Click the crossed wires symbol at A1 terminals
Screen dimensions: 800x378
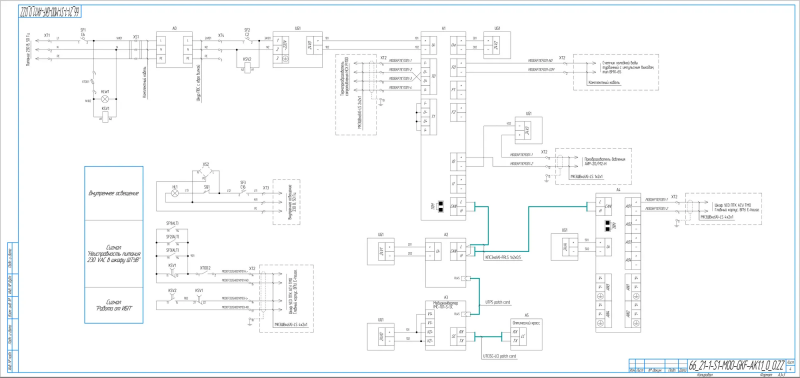pyautogui.click(x=415, y=75)
